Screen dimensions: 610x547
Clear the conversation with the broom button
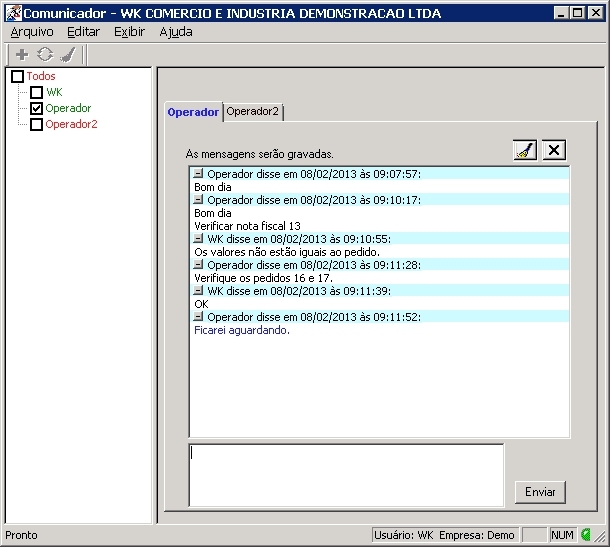point(524,150)
